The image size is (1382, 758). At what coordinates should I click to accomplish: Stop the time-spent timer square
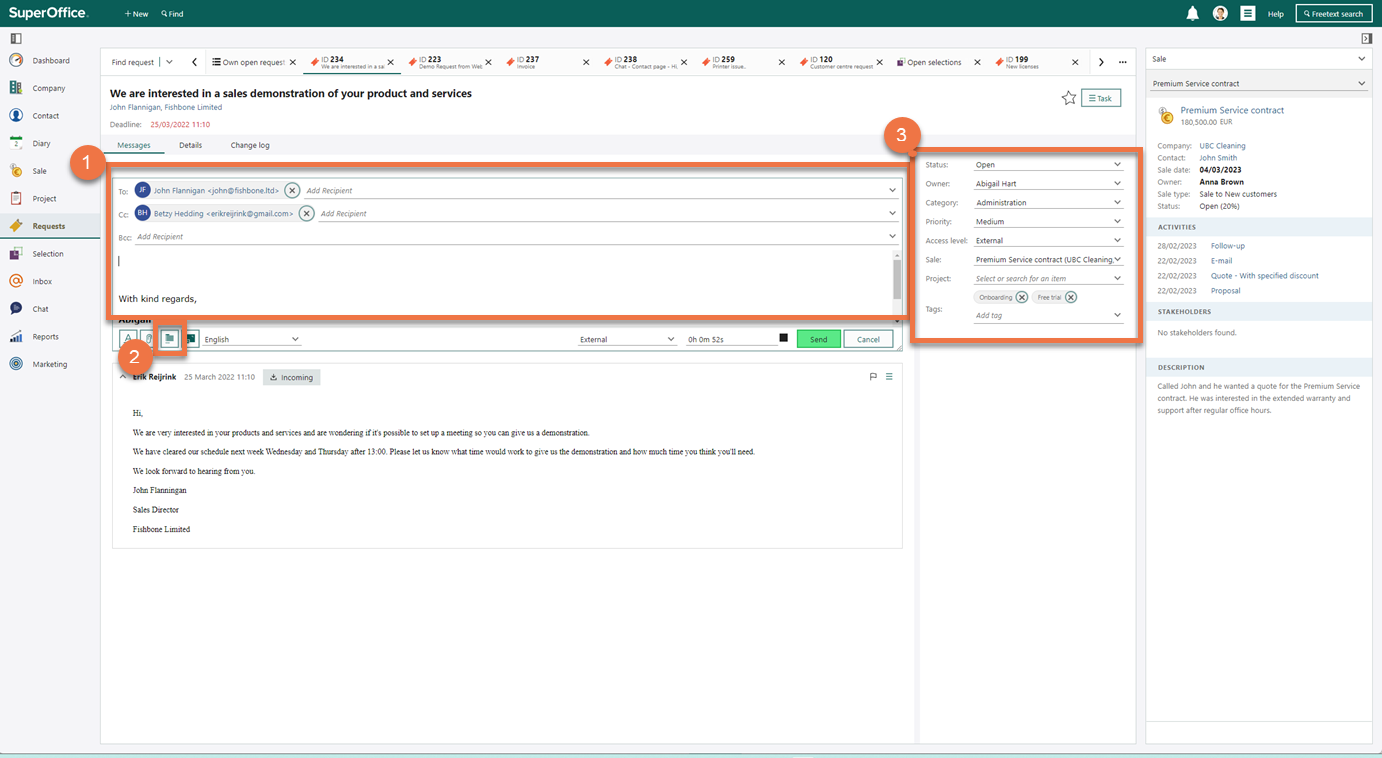[783, 339]
